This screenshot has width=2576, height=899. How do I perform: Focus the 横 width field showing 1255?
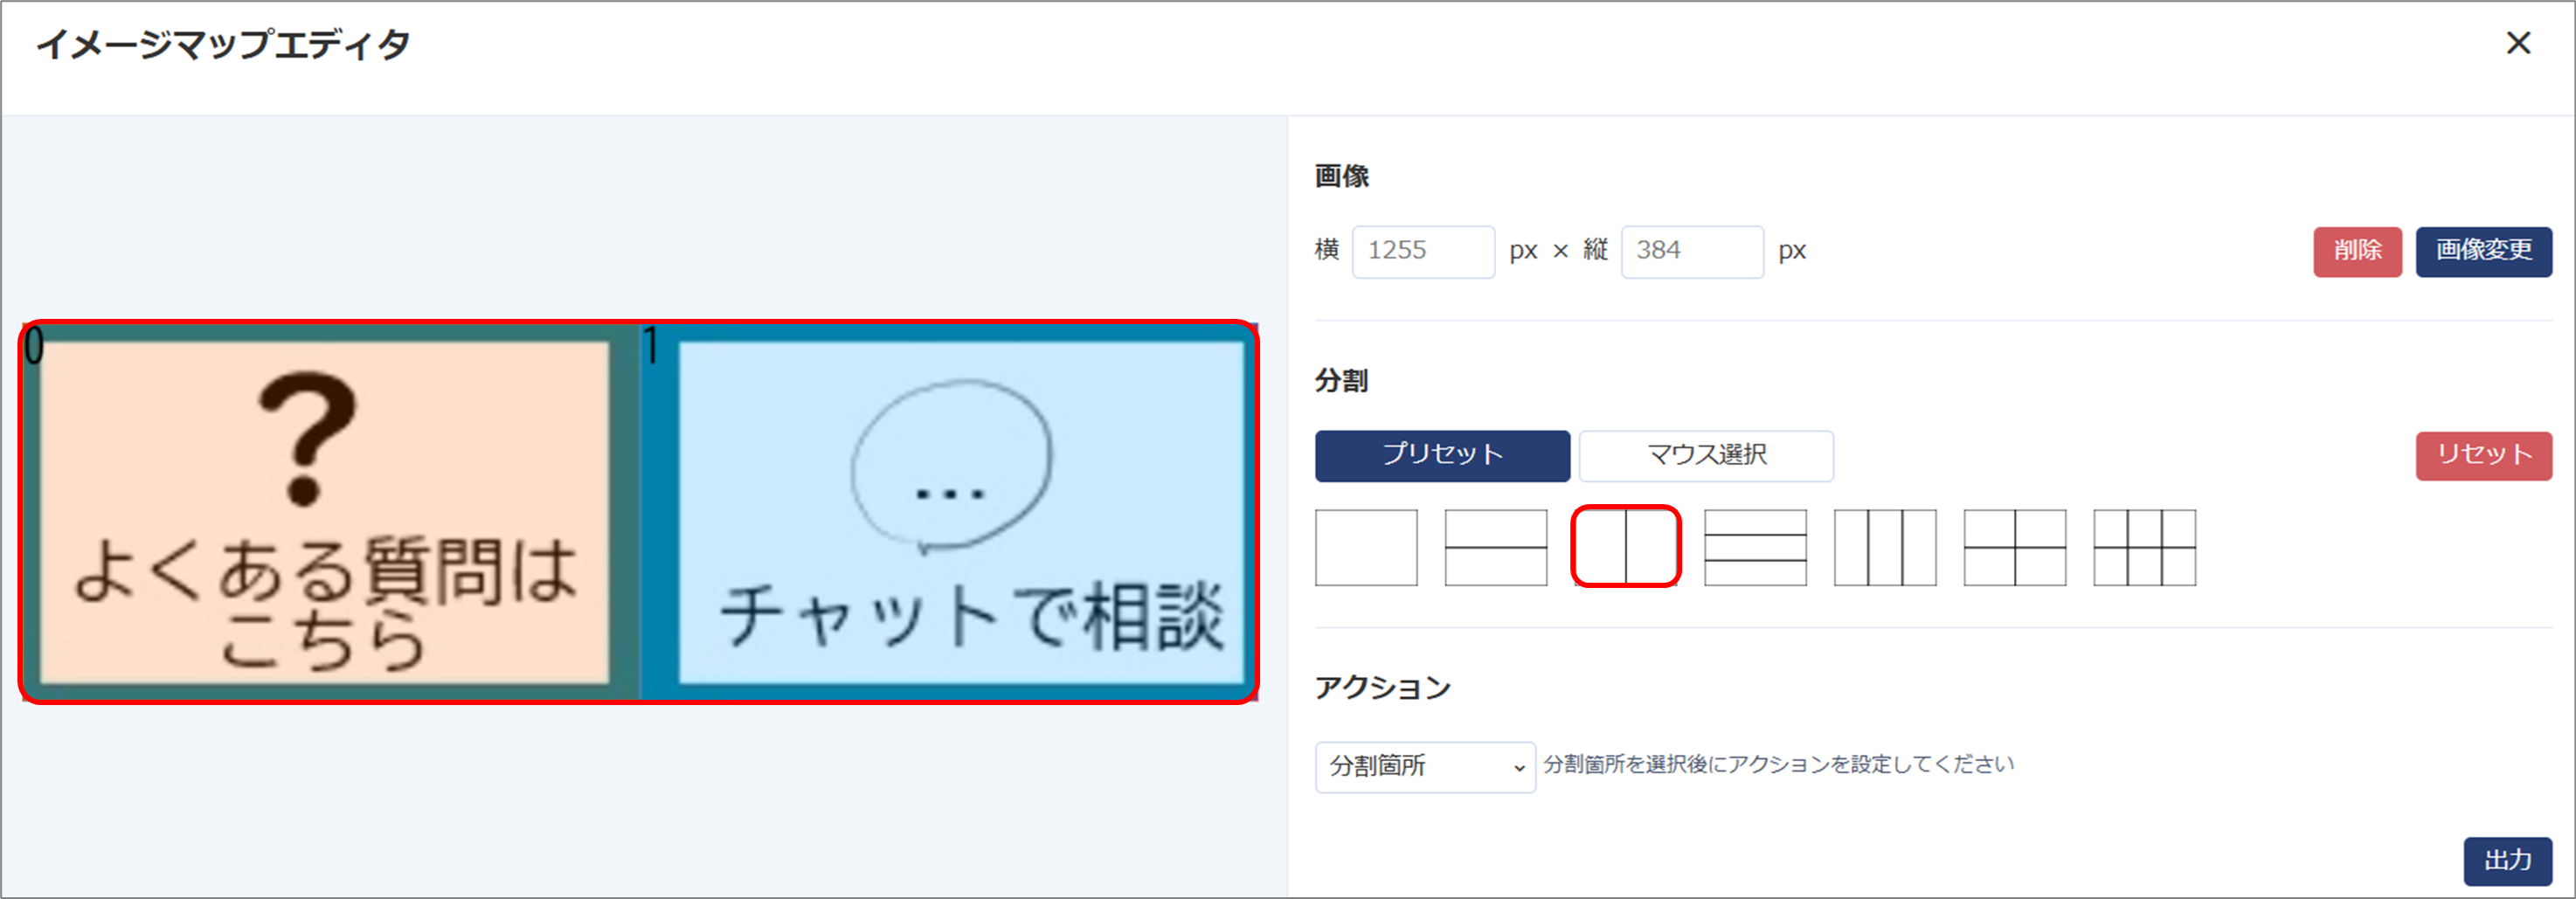(x=1423, y=251)
